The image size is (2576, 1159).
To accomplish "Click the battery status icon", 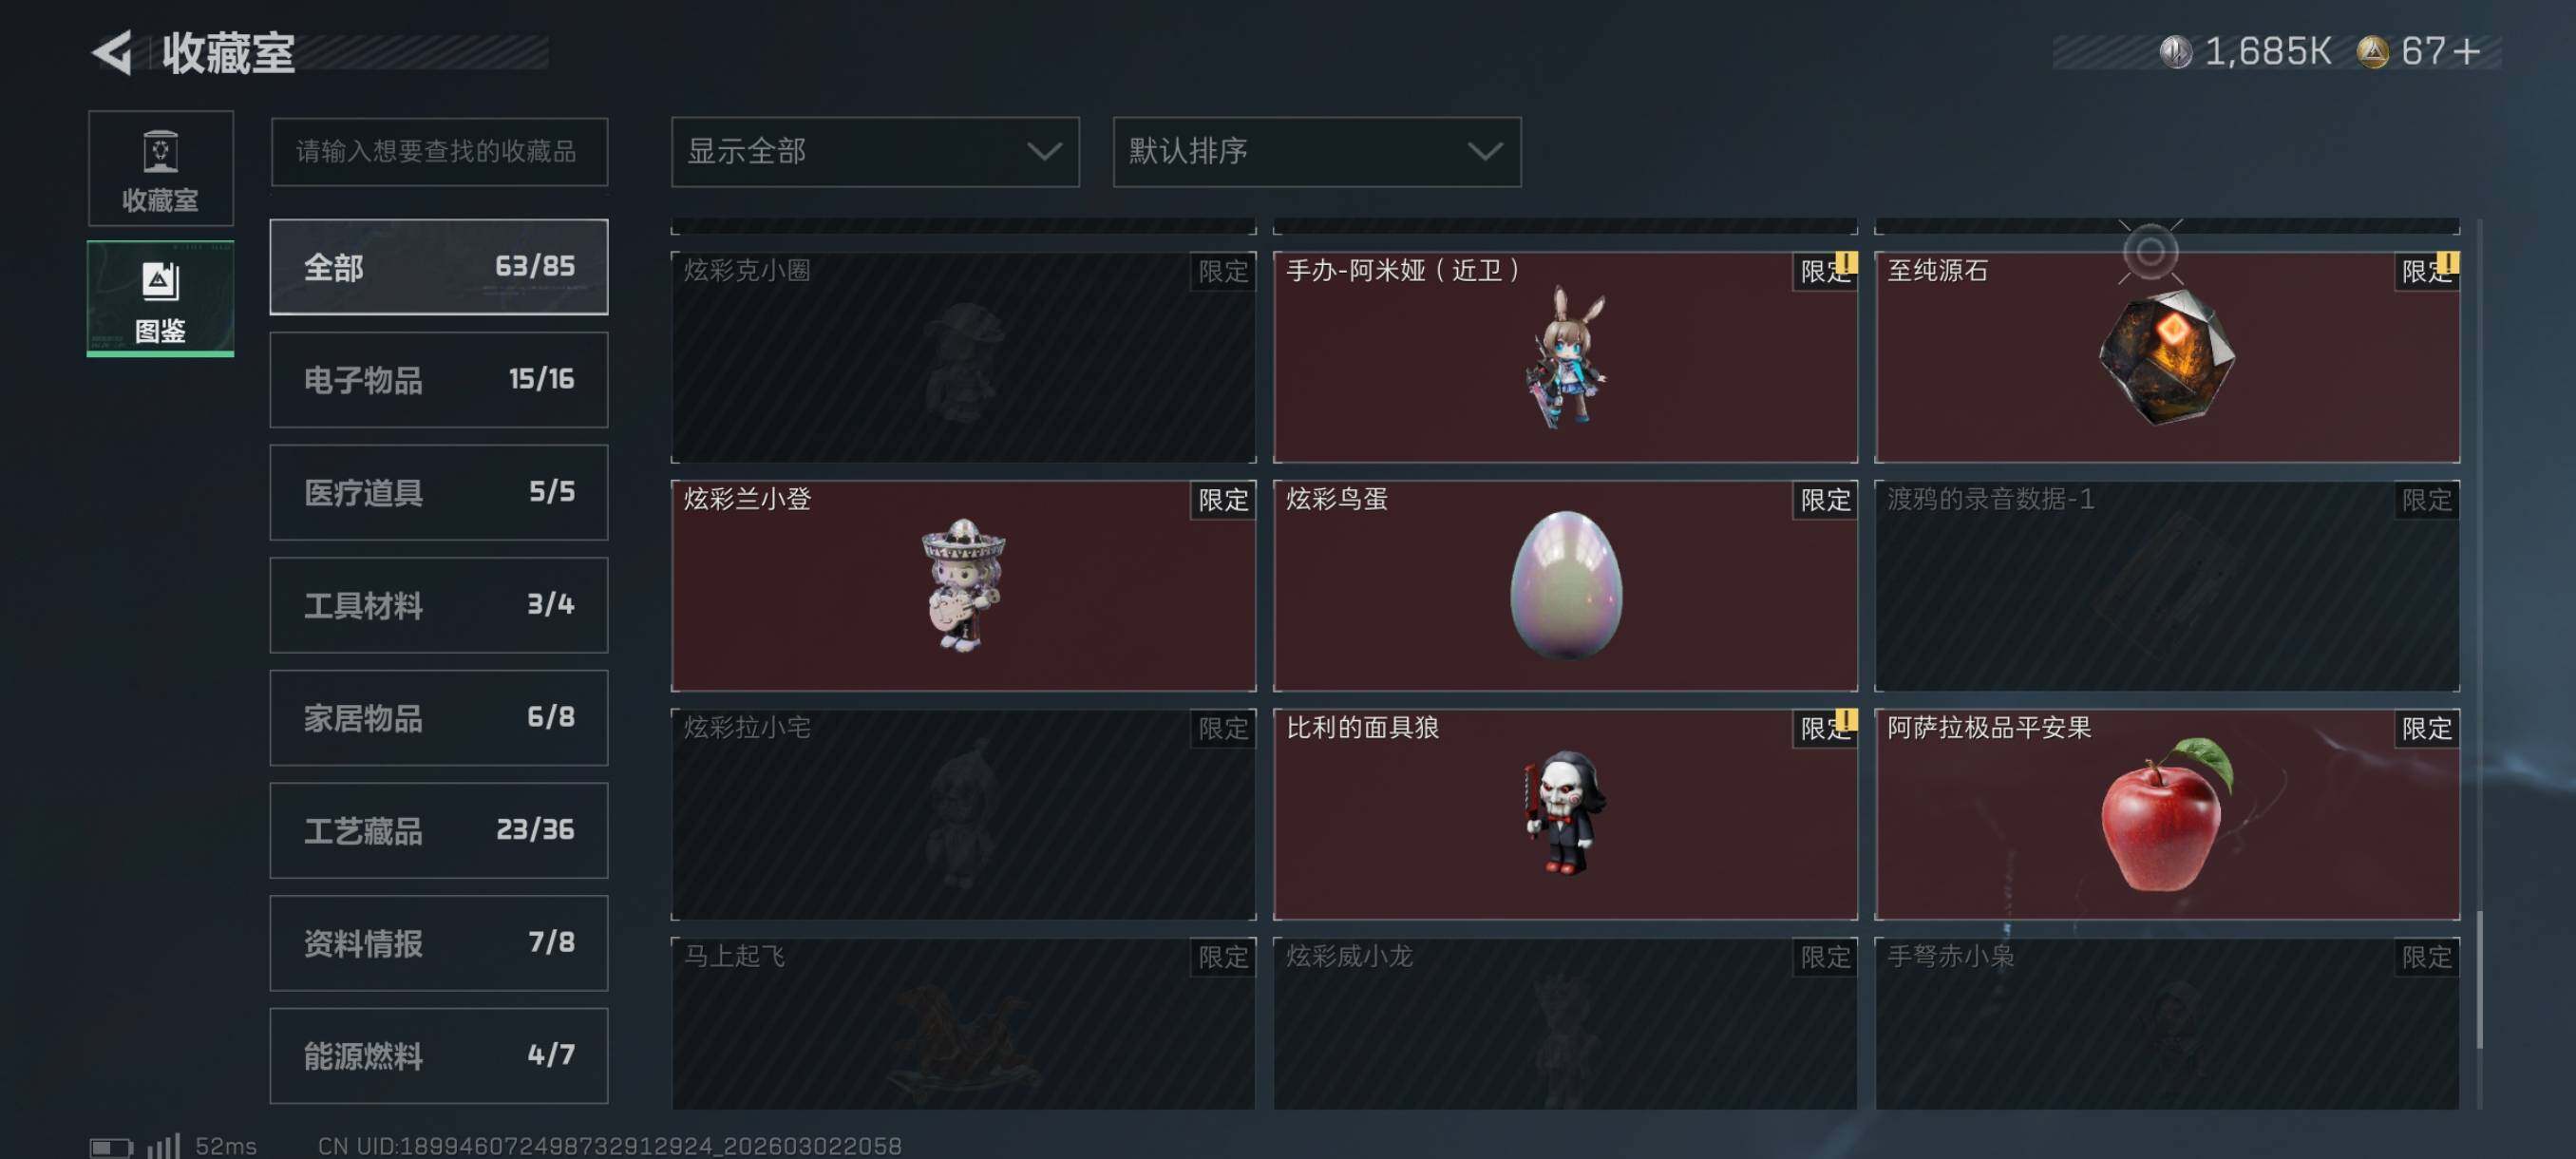I will pyautogui.click(x=110, y=1146).
